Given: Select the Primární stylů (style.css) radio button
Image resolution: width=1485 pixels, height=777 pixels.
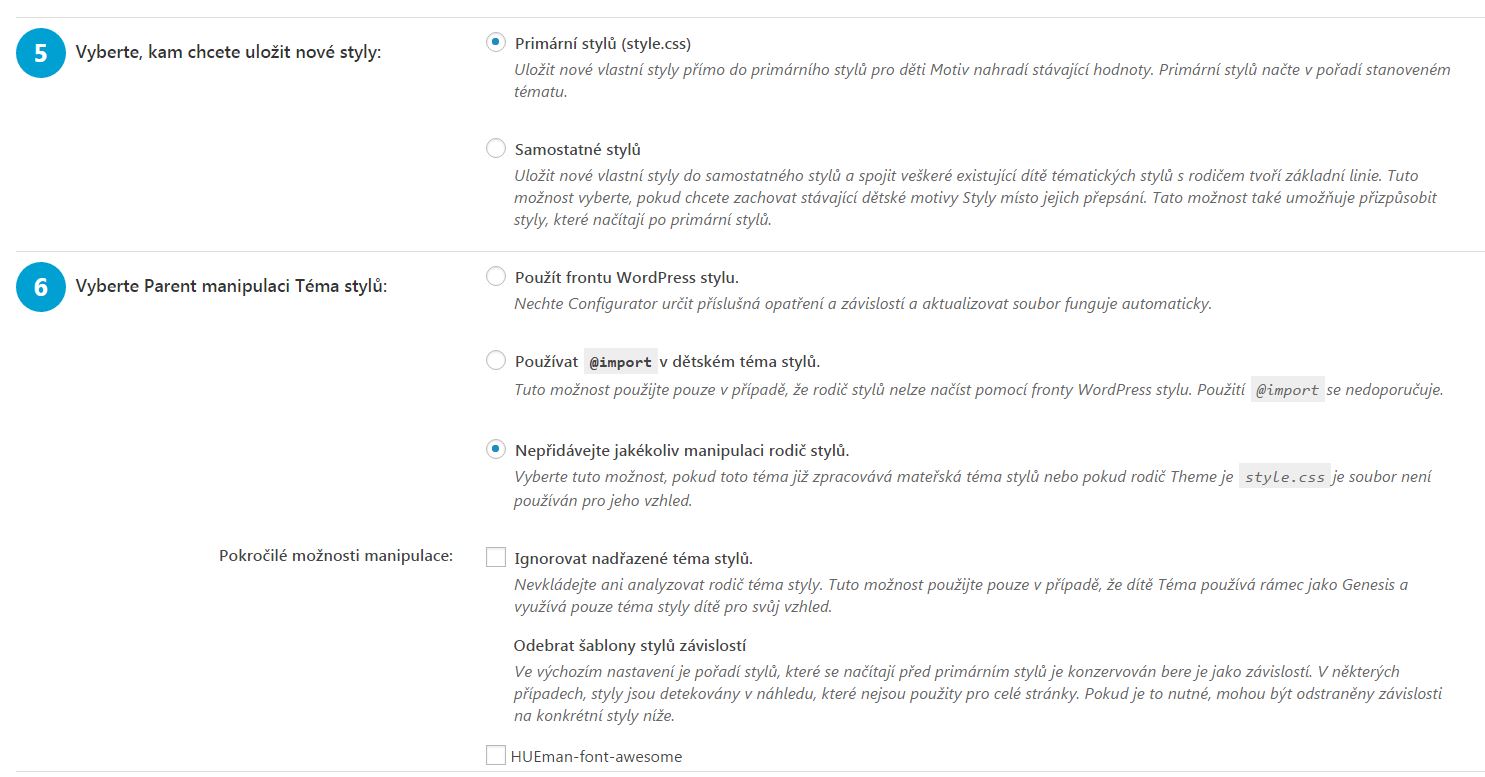Looking at the screenshot, I should point(495,43).
